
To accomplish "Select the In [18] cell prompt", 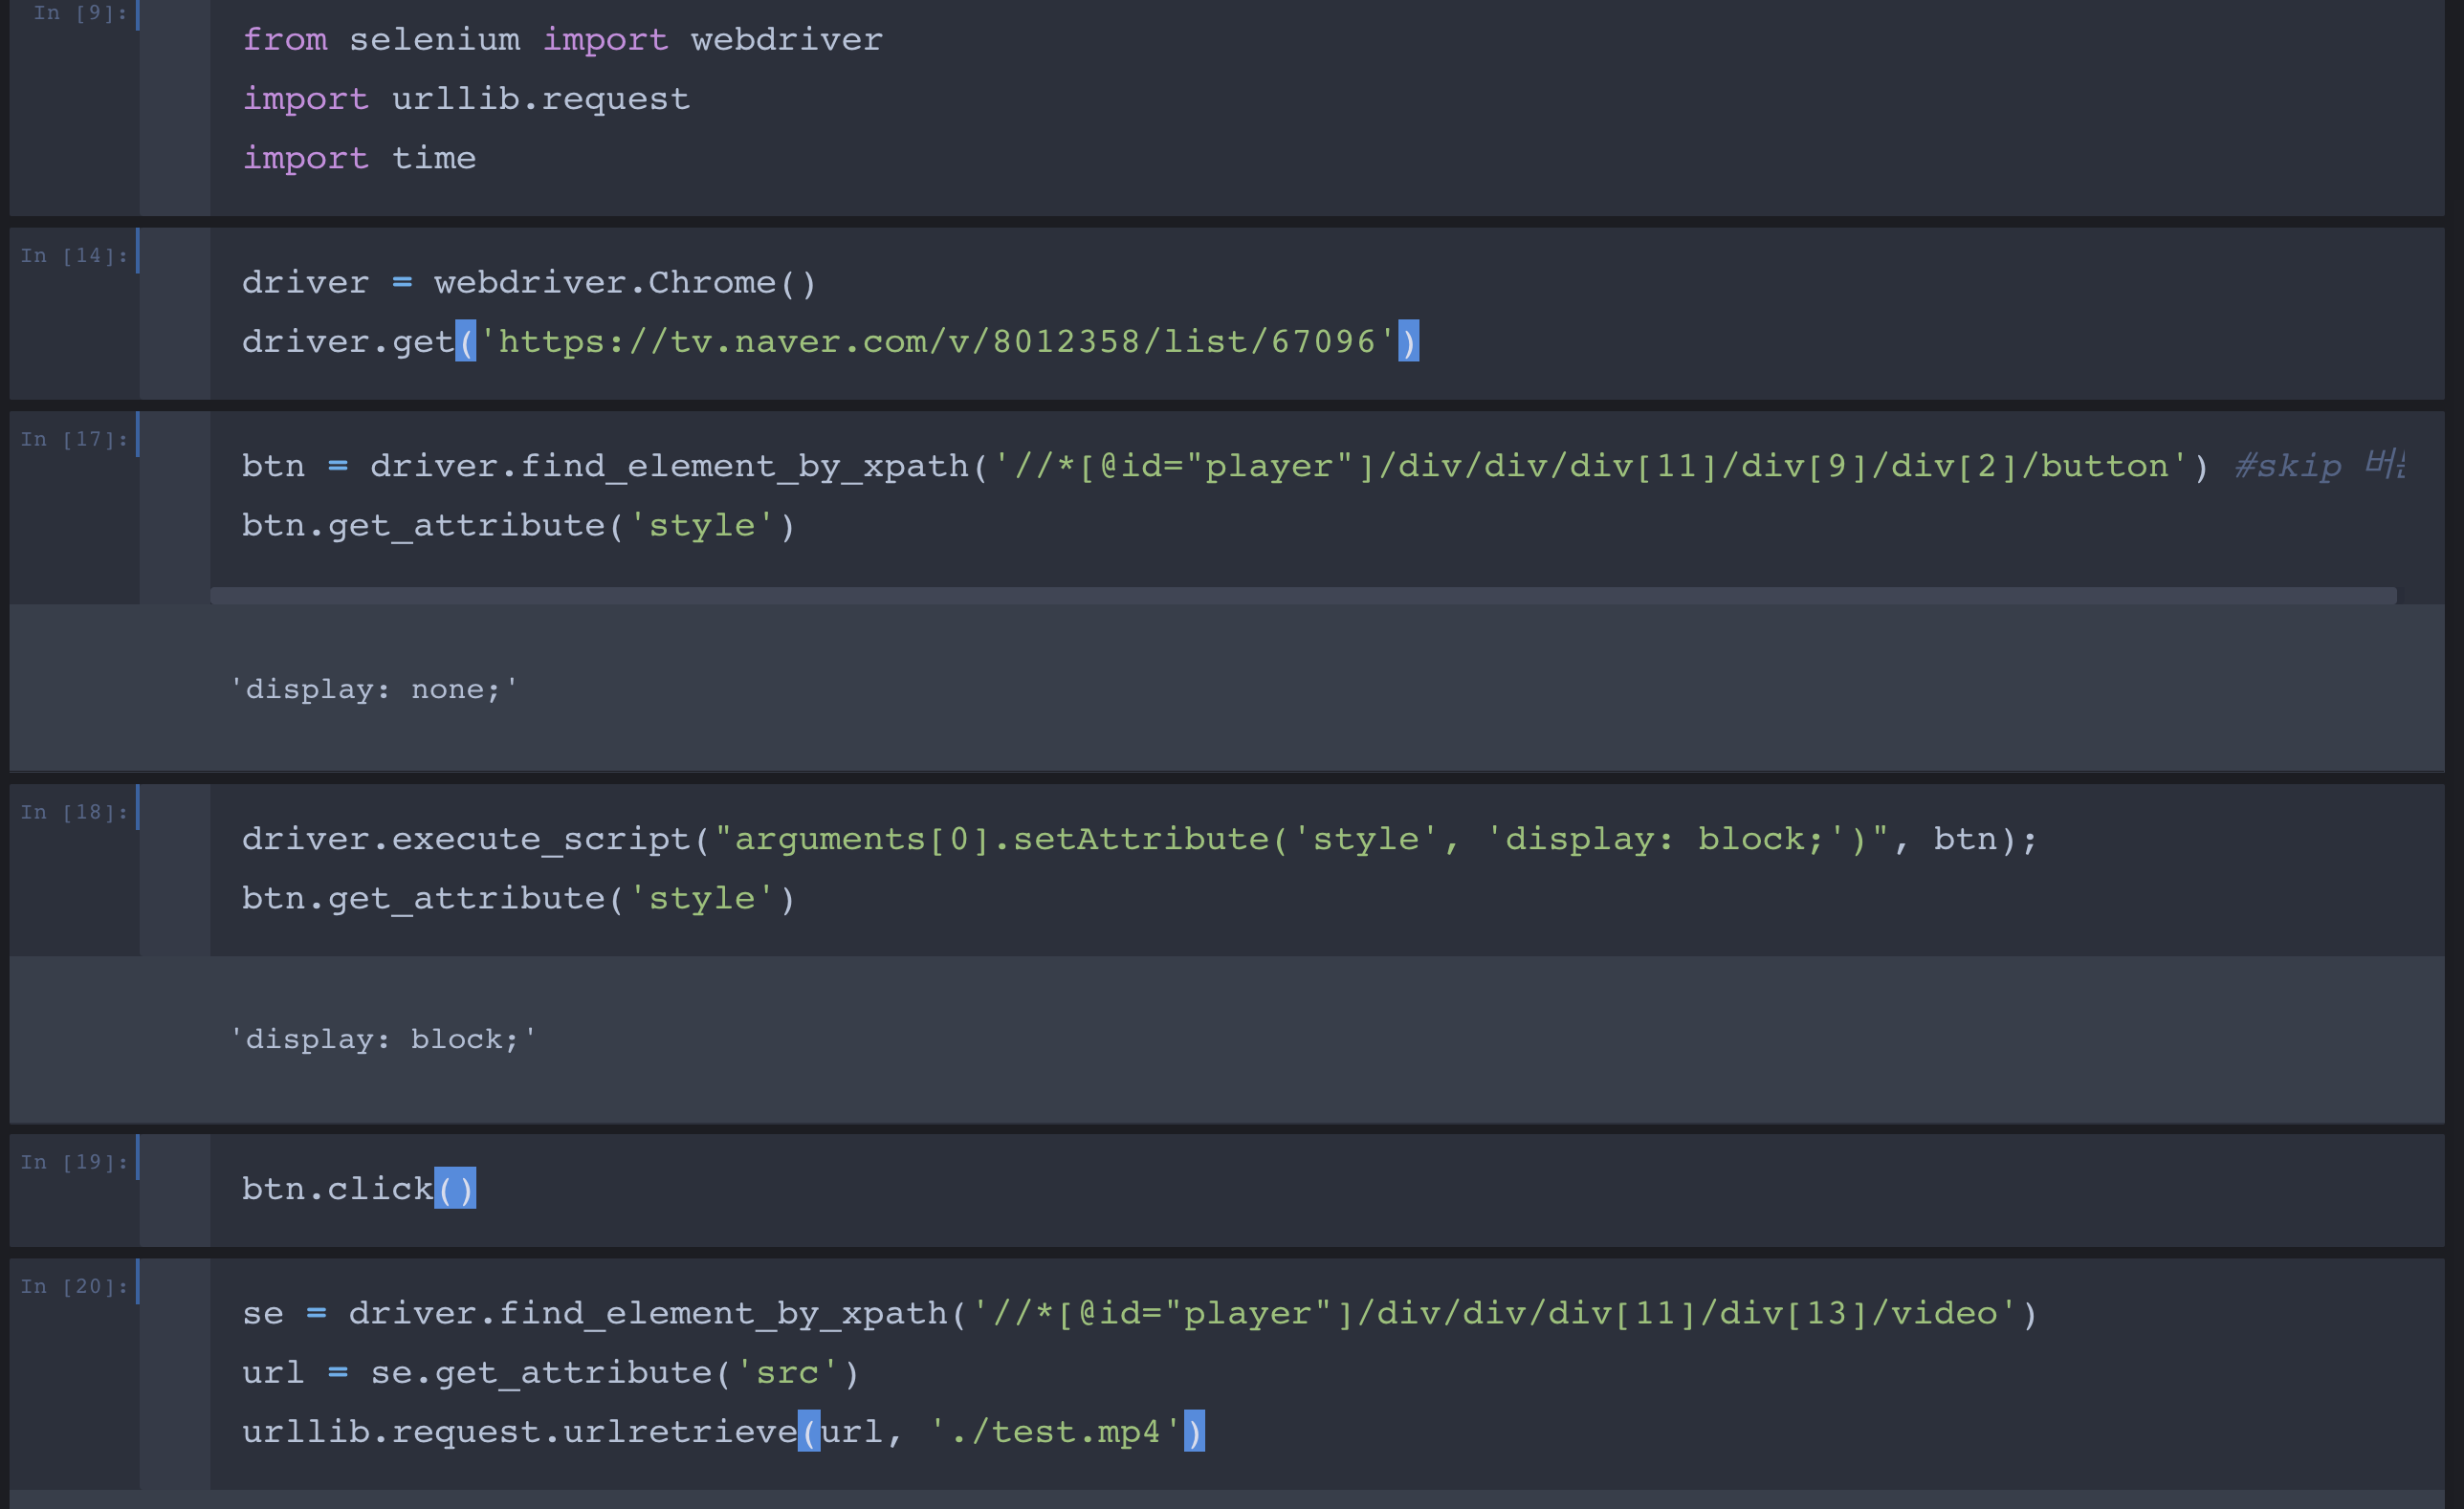I will point(74,812).
